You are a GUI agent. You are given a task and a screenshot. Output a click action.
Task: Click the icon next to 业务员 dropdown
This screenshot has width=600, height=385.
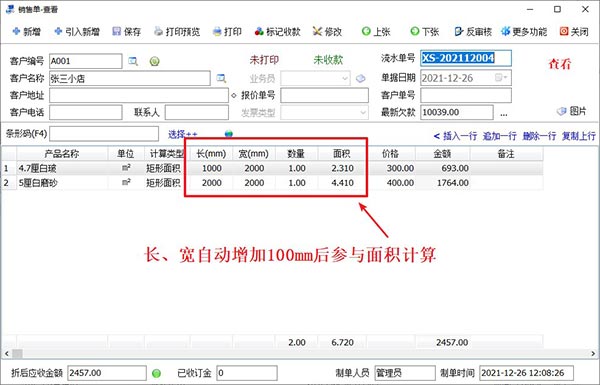click(360, 79)
